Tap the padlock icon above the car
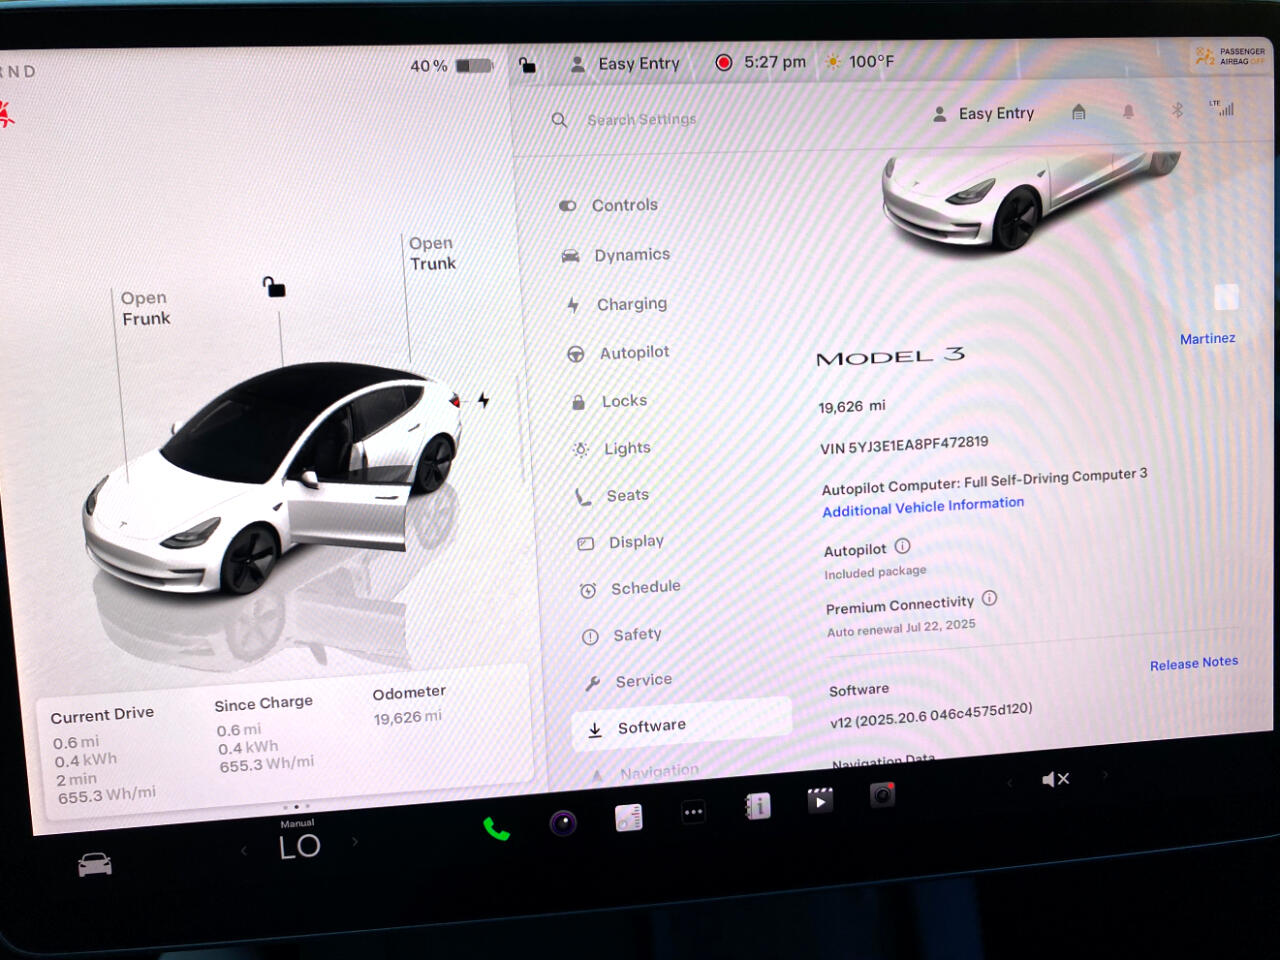Viewport: 1280px width, 960px height. (x=274, y=287)
